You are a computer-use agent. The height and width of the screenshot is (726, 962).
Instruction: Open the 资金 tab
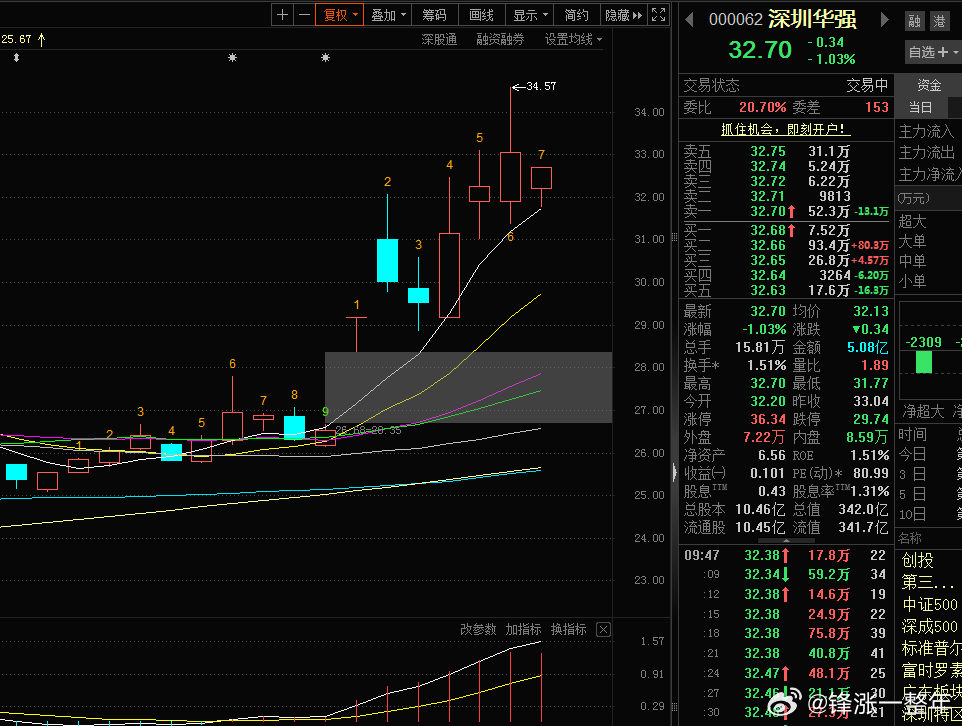tap(928, 85)
